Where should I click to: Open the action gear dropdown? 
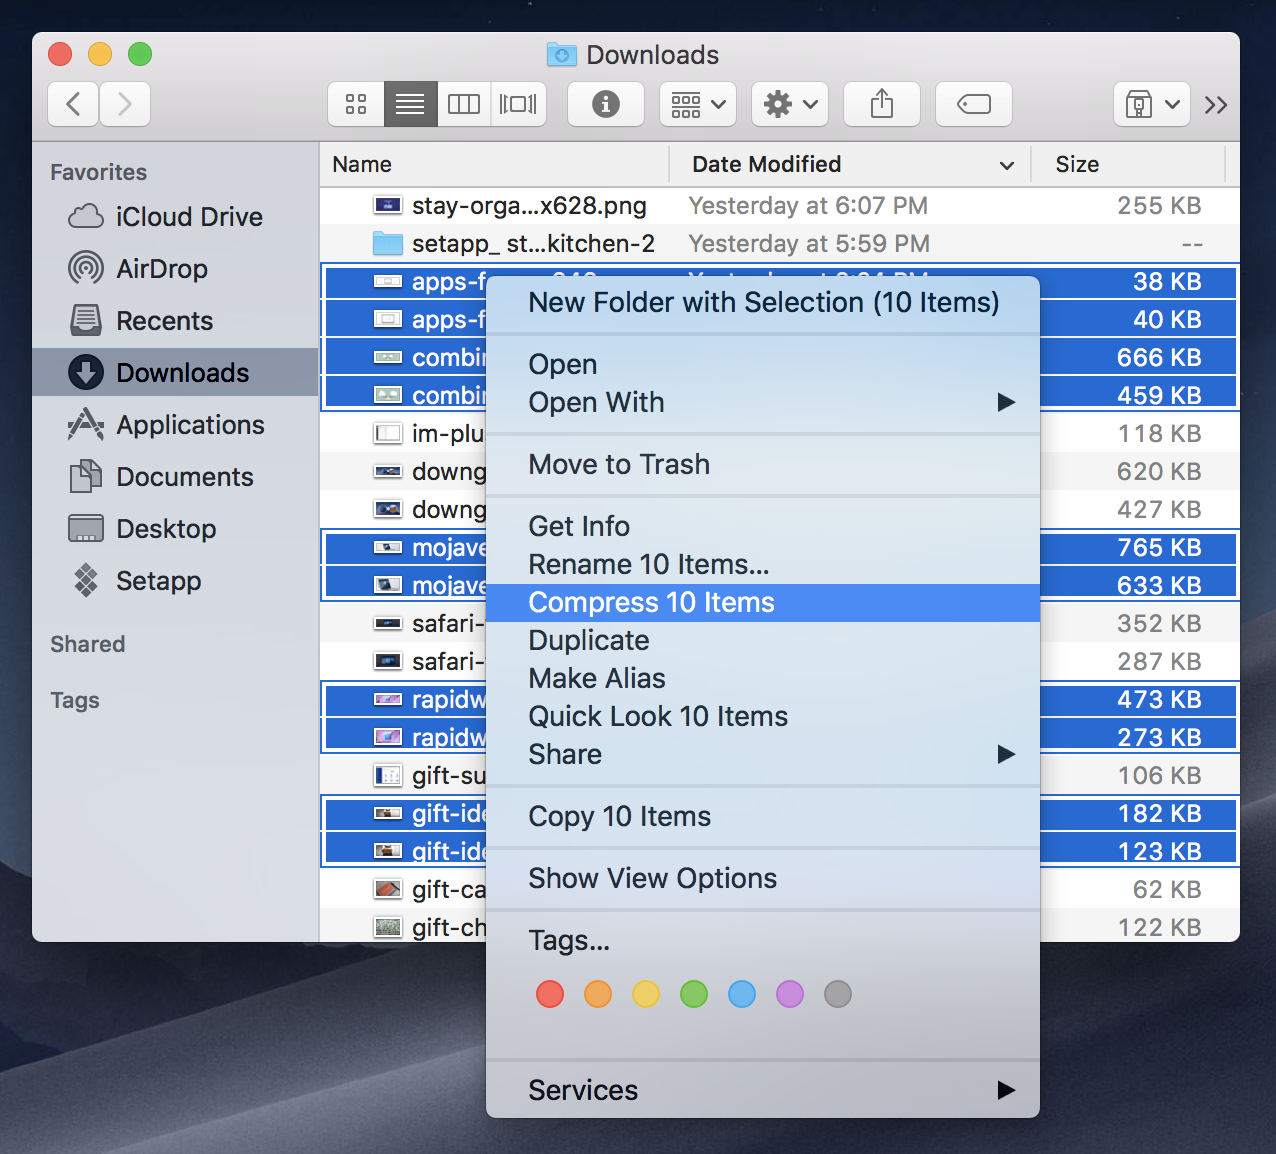click(x=789, y=104)
